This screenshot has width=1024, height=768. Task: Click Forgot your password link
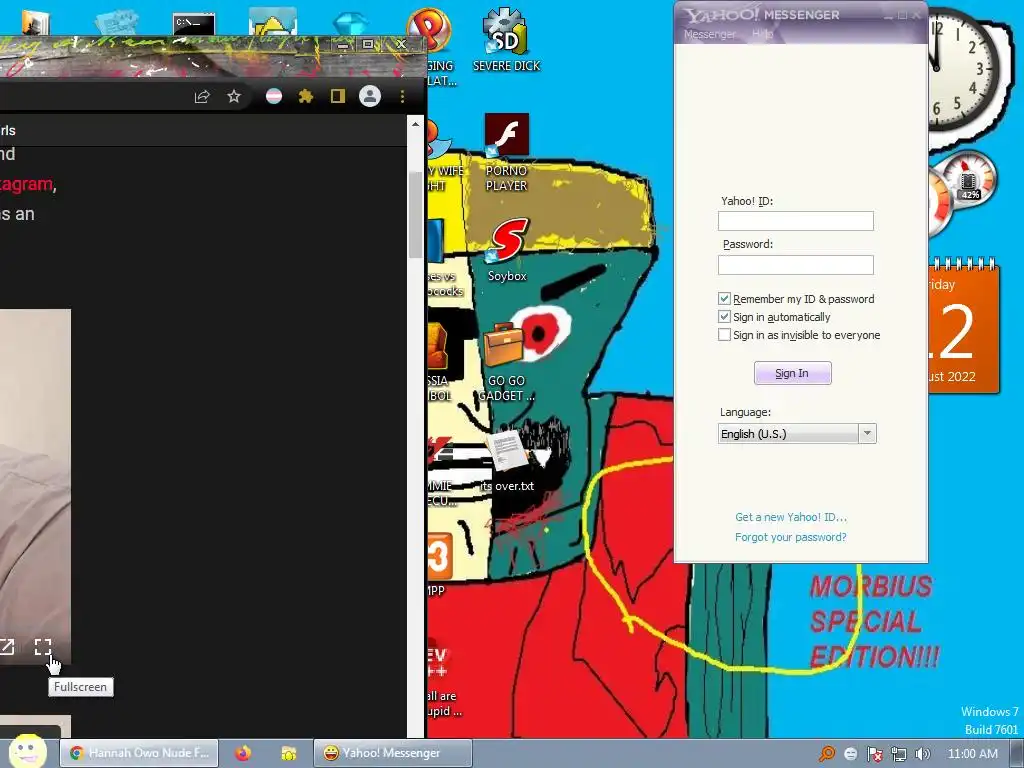point(790,537)
